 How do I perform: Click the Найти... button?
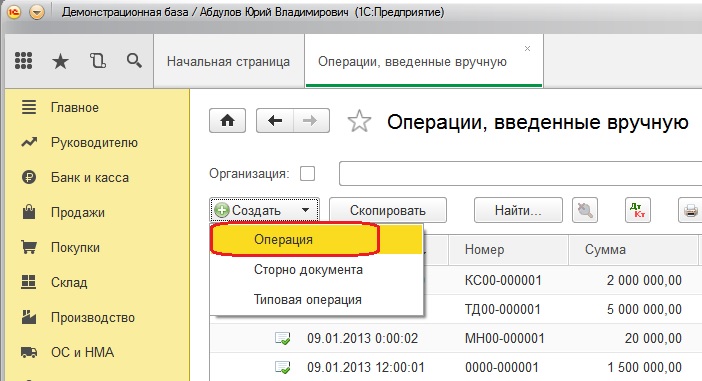tap(518, 210)
